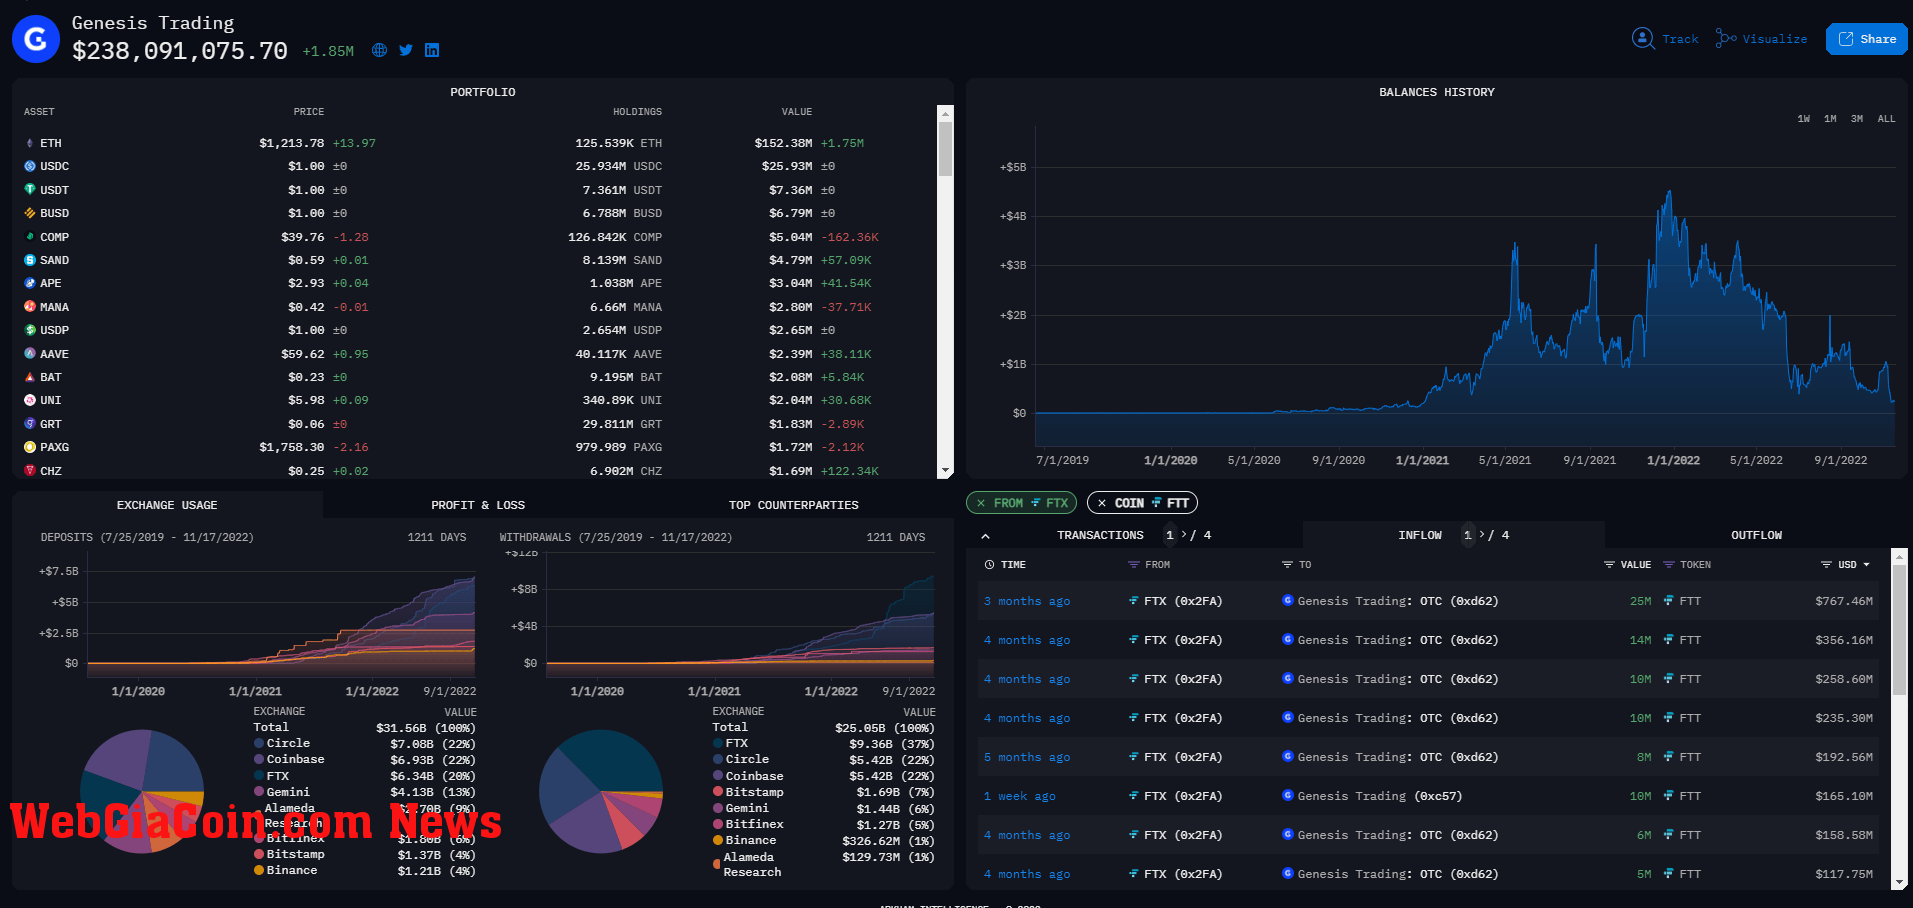Click the TIME clock icon header
This screenshot has height=908, width=1913.
(989, 565)
